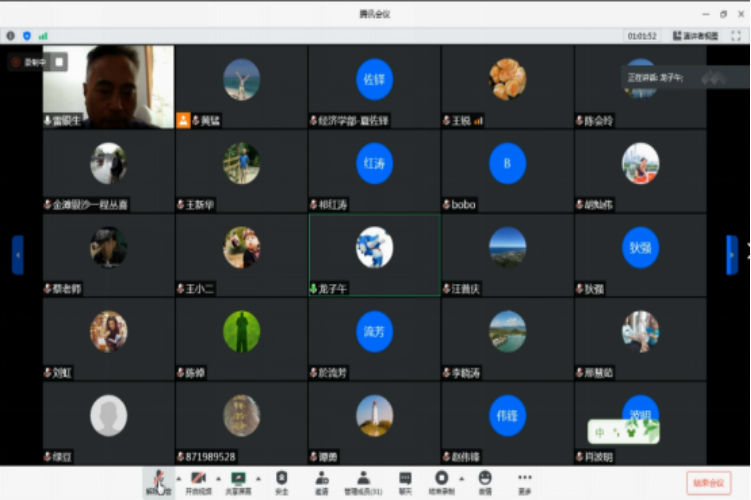This screenshot has width=751, height=500.
Task: Enter full screen using the top-right icon
Action: pyautogui.click(x=736, y=35)
